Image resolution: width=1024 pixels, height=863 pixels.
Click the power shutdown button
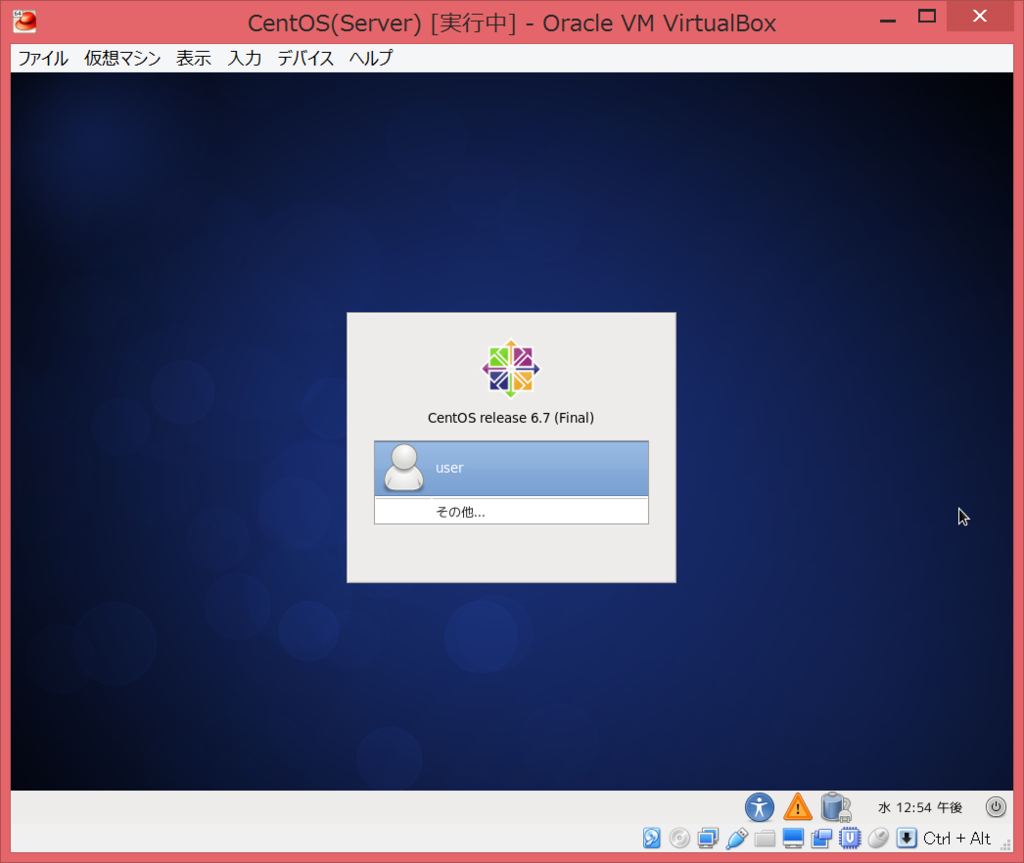996,807
